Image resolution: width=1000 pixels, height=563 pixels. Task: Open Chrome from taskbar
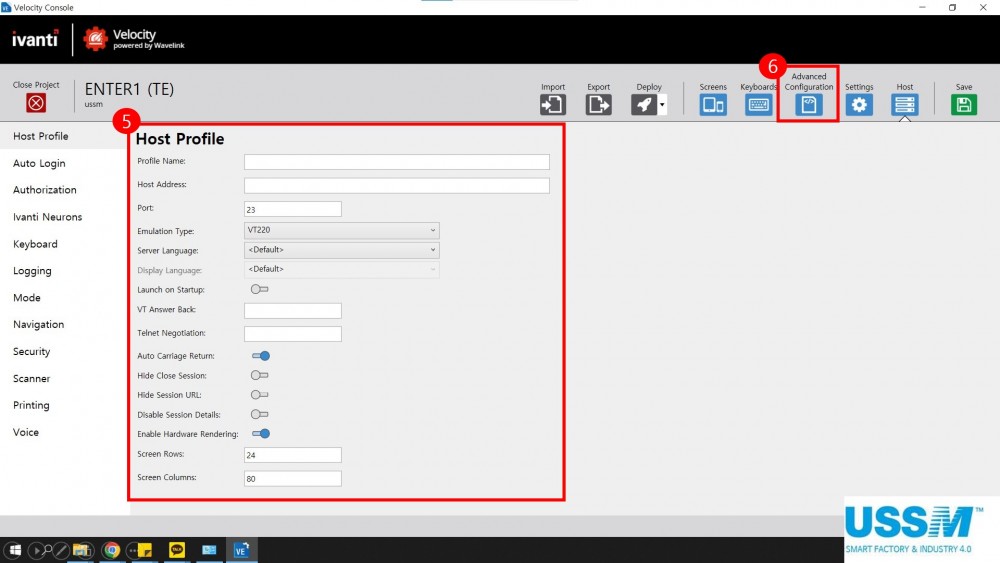pos(112,550)
